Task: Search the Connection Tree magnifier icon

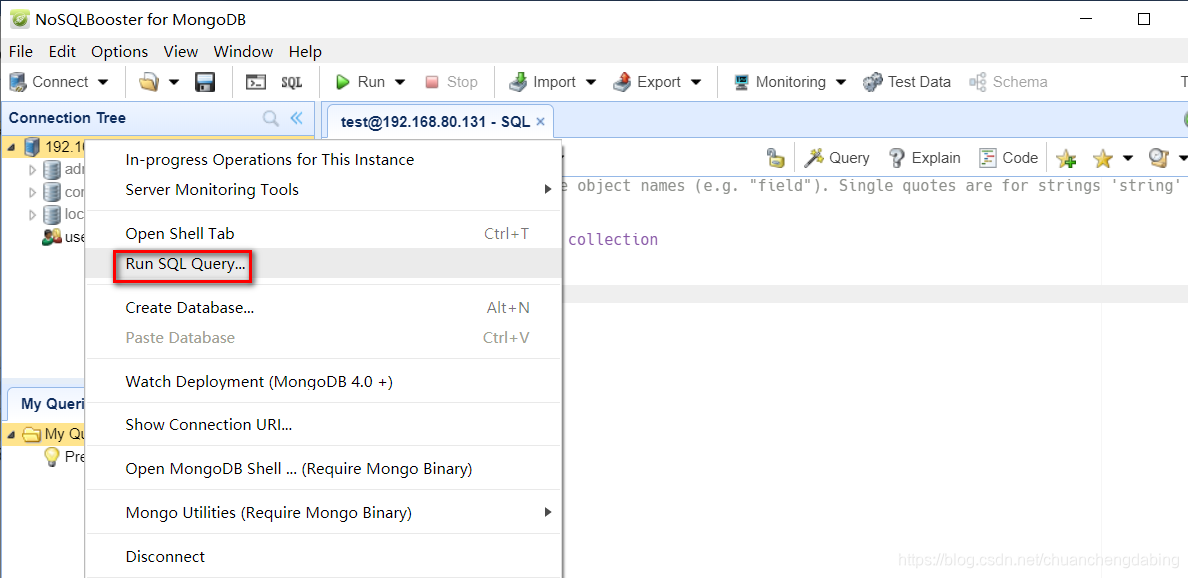Action: click(270, 118)
